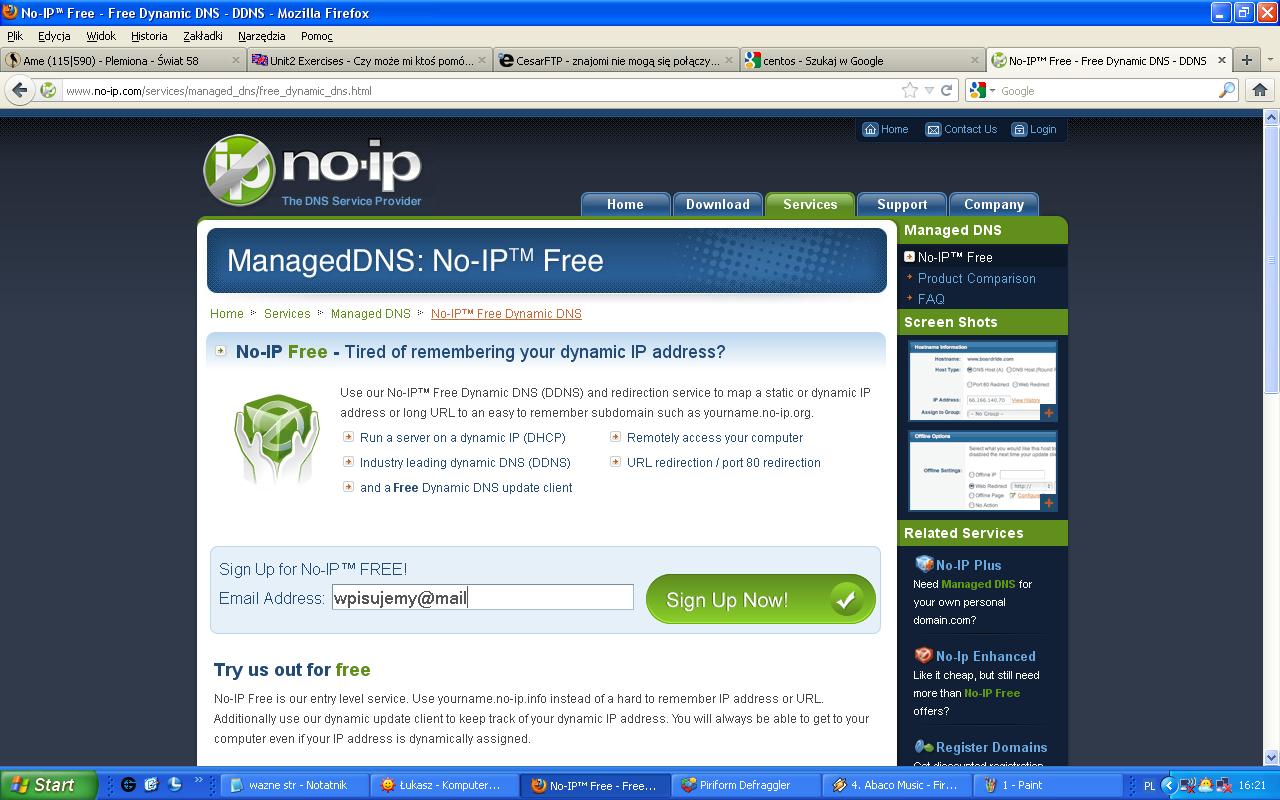This screenshot has width=1280, height=800.
Task: Click the Google search input field
Action: [1108, 90]
